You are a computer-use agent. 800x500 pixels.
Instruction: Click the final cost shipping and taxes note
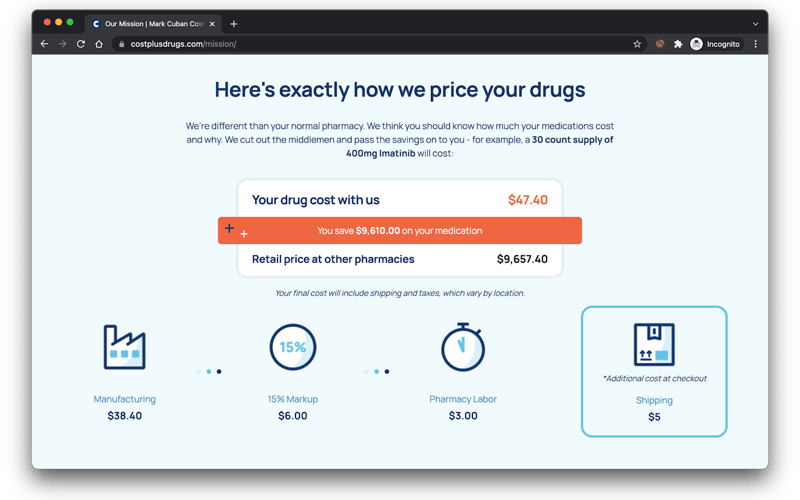[399, 293]
